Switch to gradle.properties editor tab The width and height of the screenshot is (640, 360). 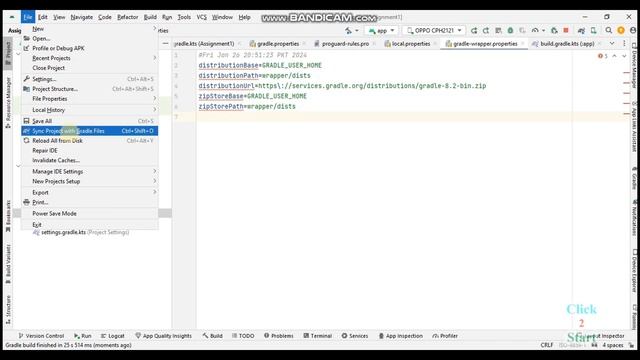(x=278, y=44)
